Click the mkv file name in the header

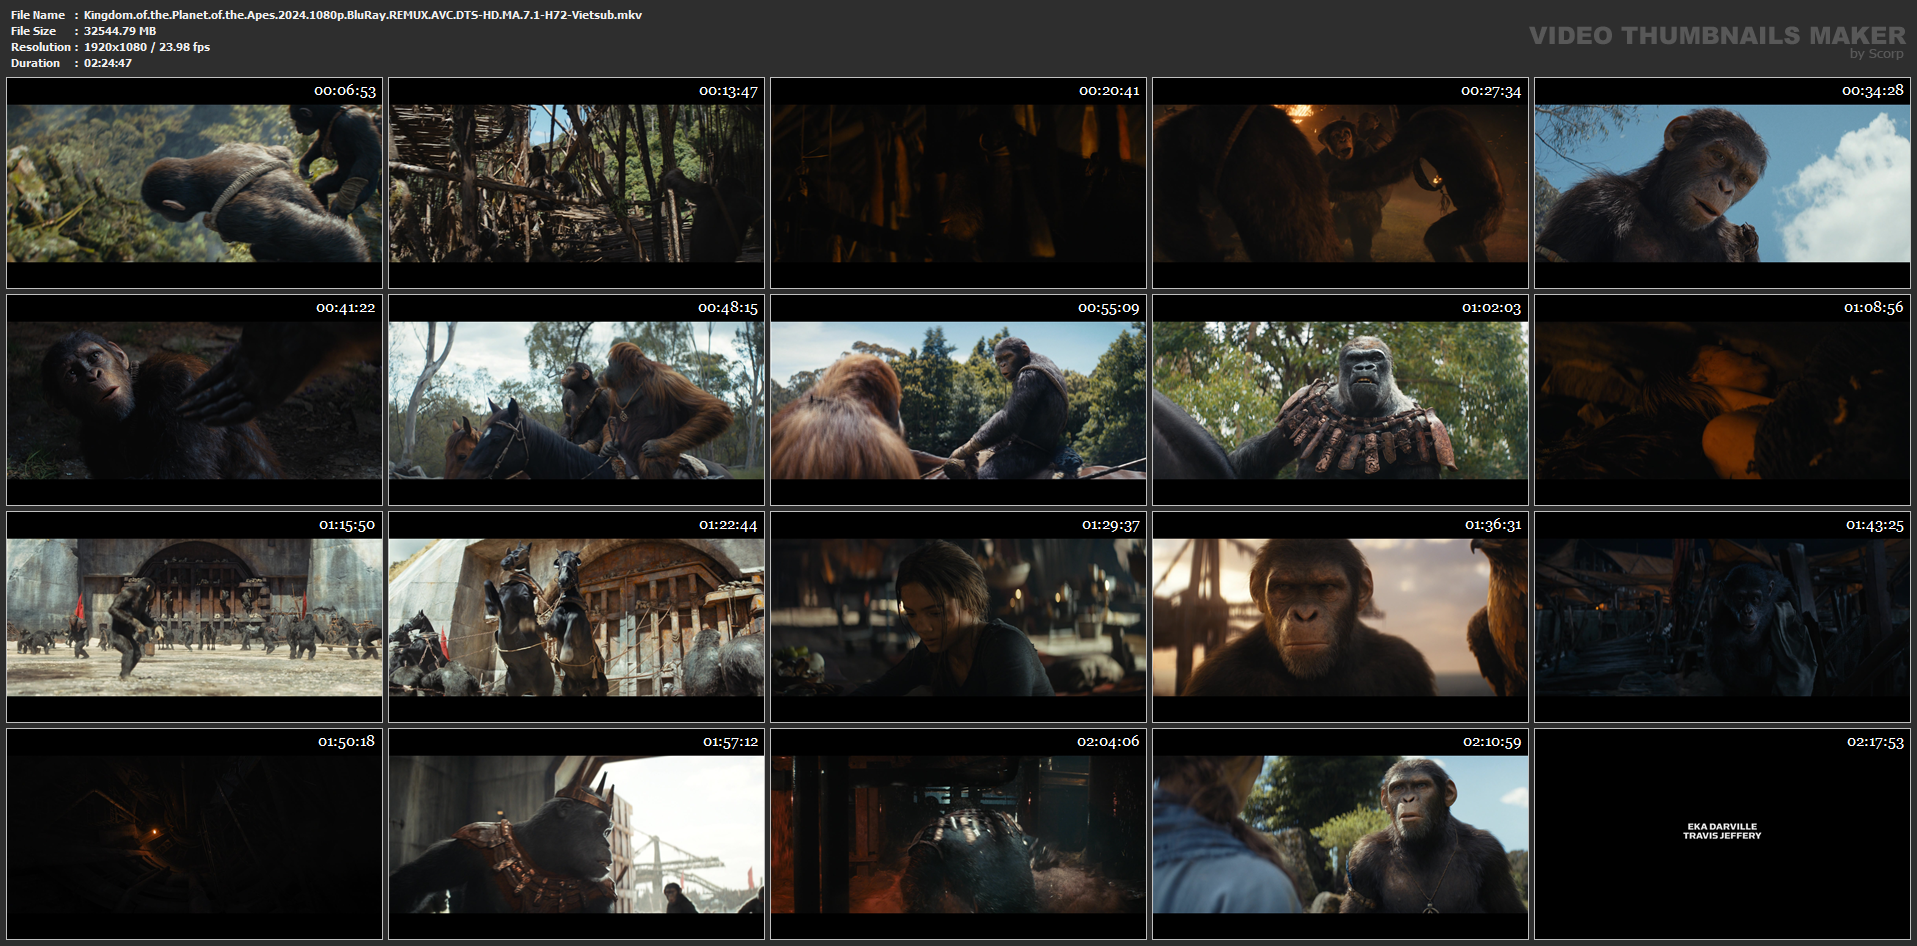pos(363,15)
